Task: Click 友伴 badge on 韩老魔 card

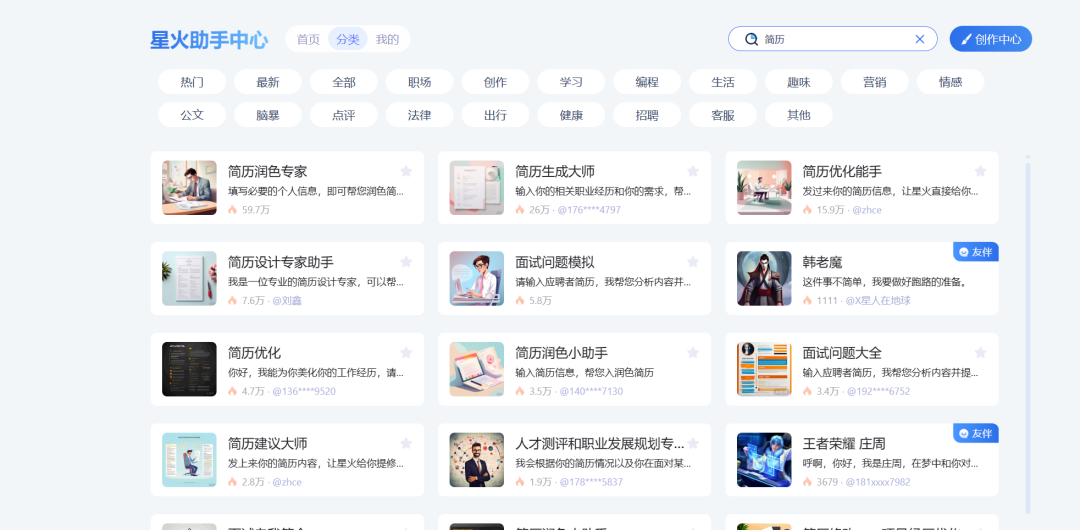Action: (x=976, y=252)
